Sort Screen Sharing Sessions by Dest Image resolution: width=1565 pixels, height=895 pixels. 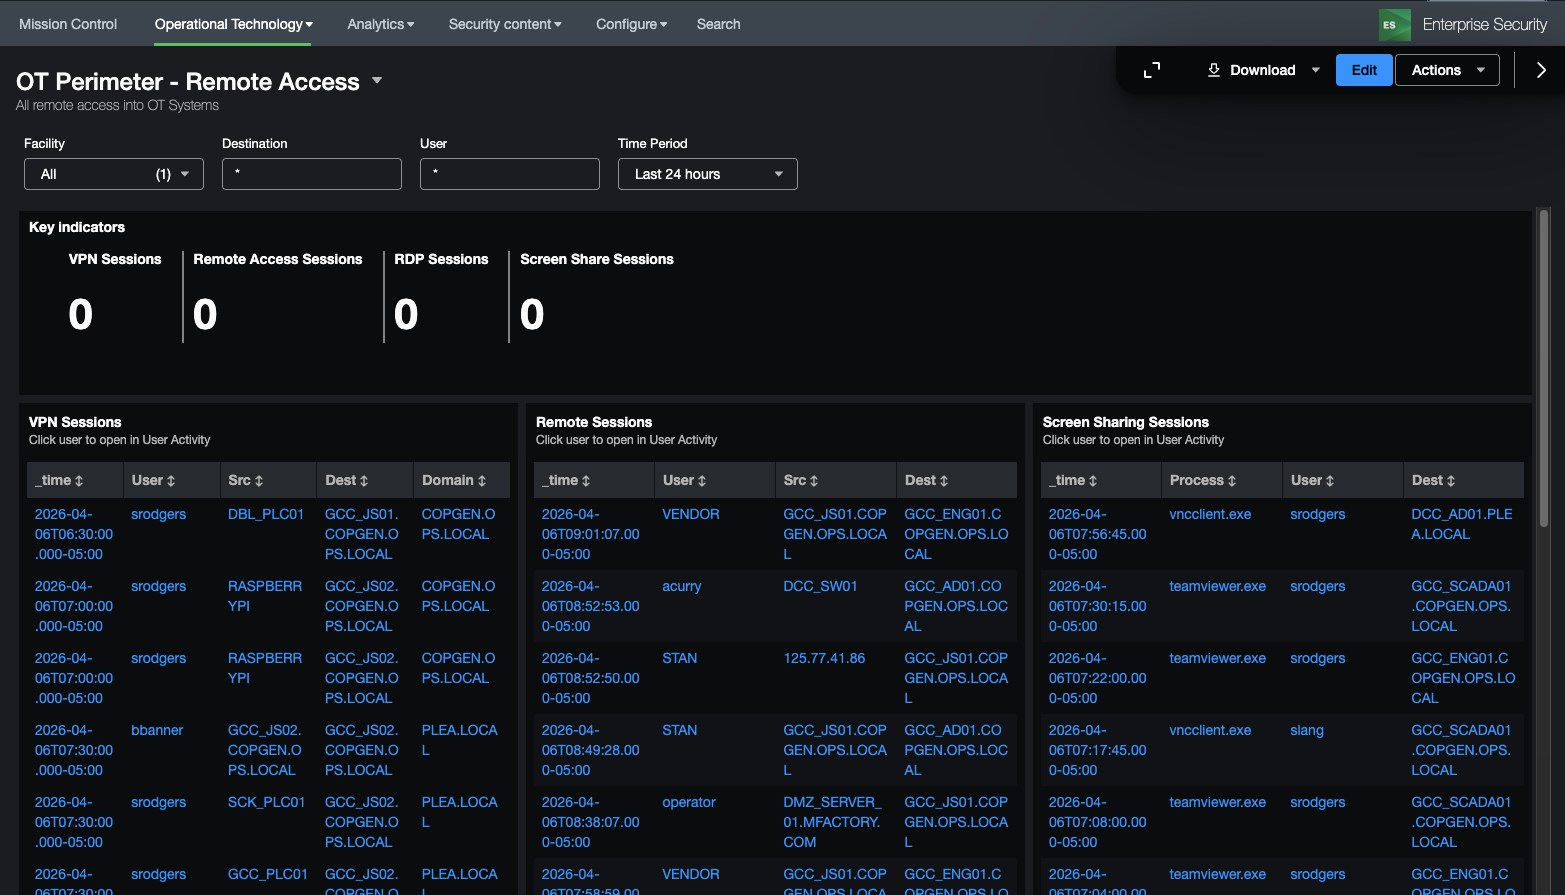(x=1433, y=480)
